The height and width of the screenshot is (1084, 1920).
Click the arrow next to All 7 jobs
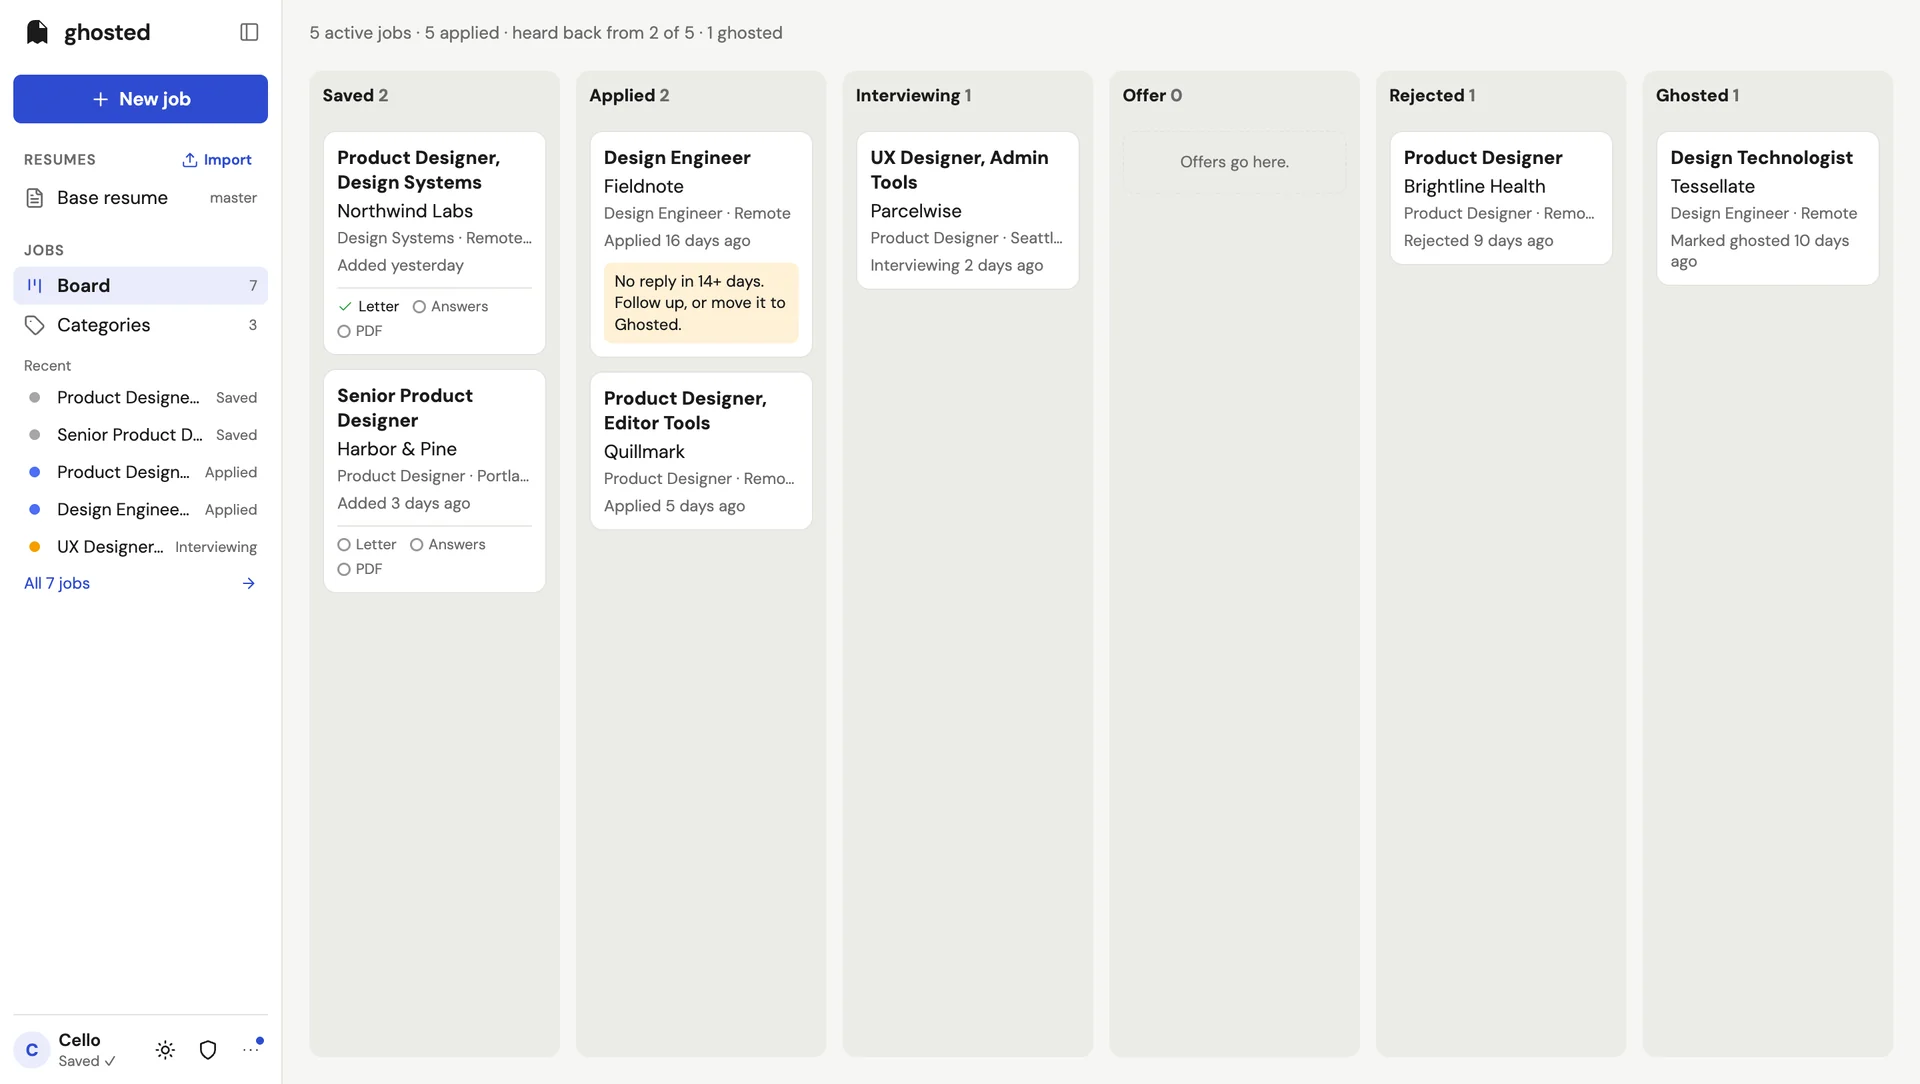pyautogui.click(x=249, y=583)
